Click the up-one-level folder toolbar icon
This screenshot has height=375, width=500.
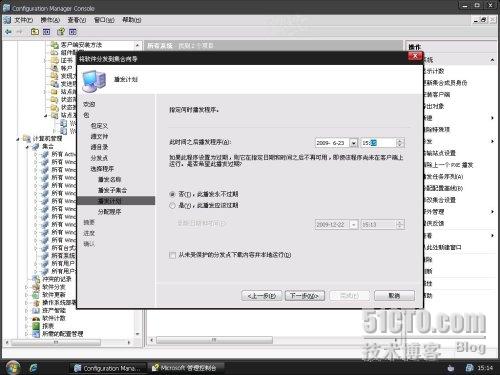[x=35, y=32]
